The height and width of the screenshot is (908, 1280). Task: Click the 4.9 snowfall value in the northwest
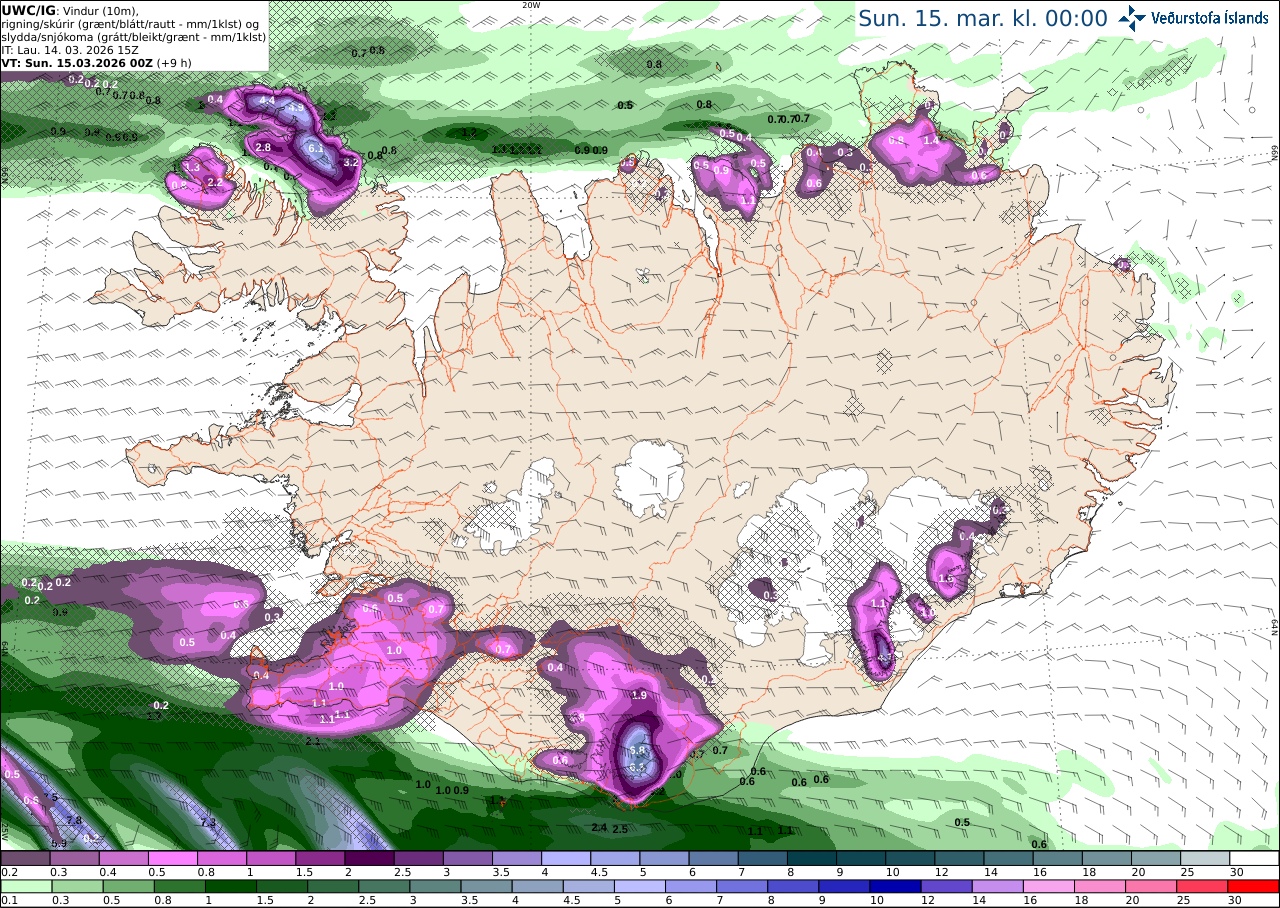[x=296, y=109]
